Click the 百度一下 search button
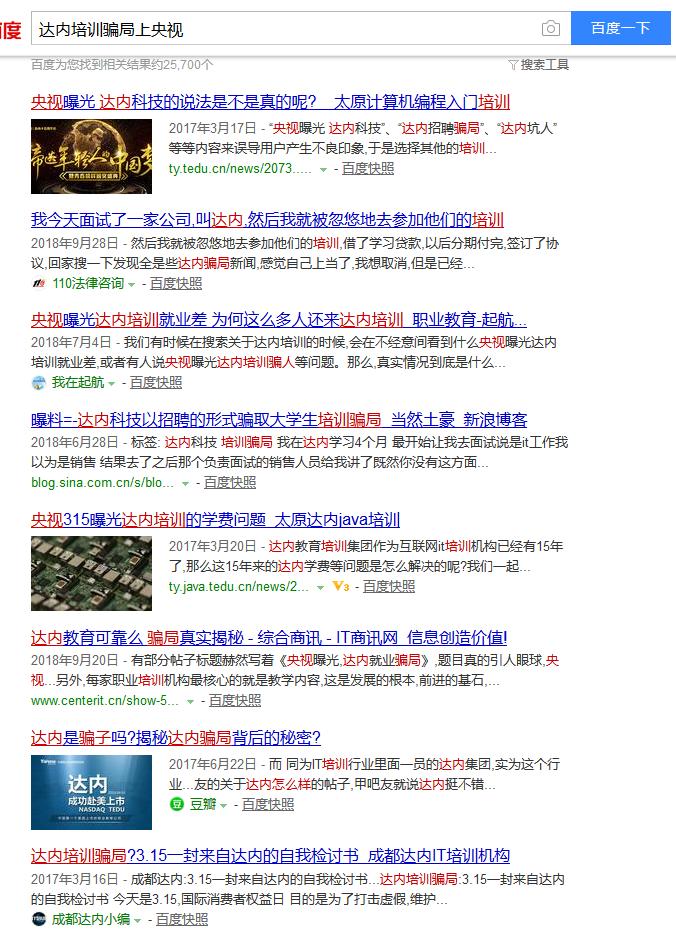676x944 pixels. (621, 28)
